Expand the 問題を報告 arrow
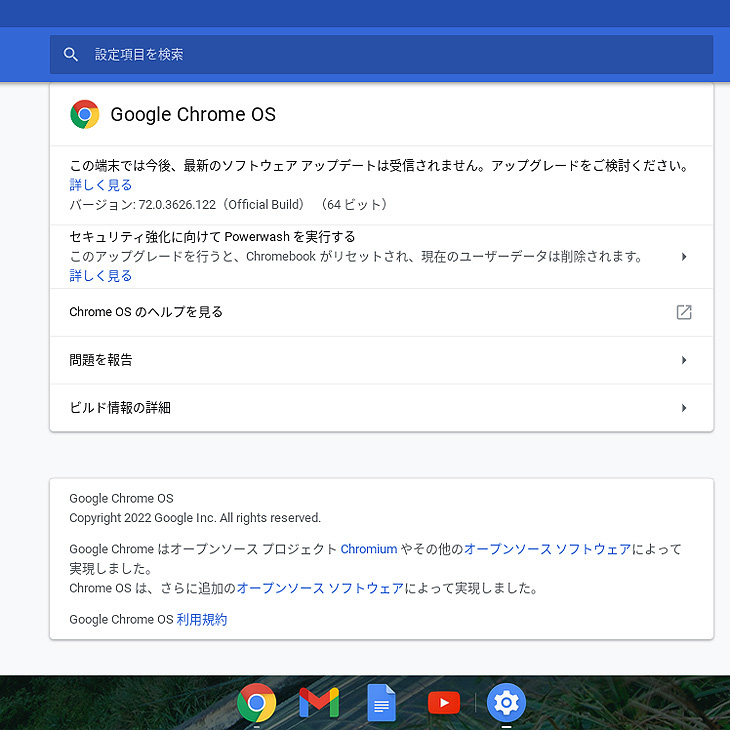The height and width of the screenshot is (730, 730). (x=683, y=360)
